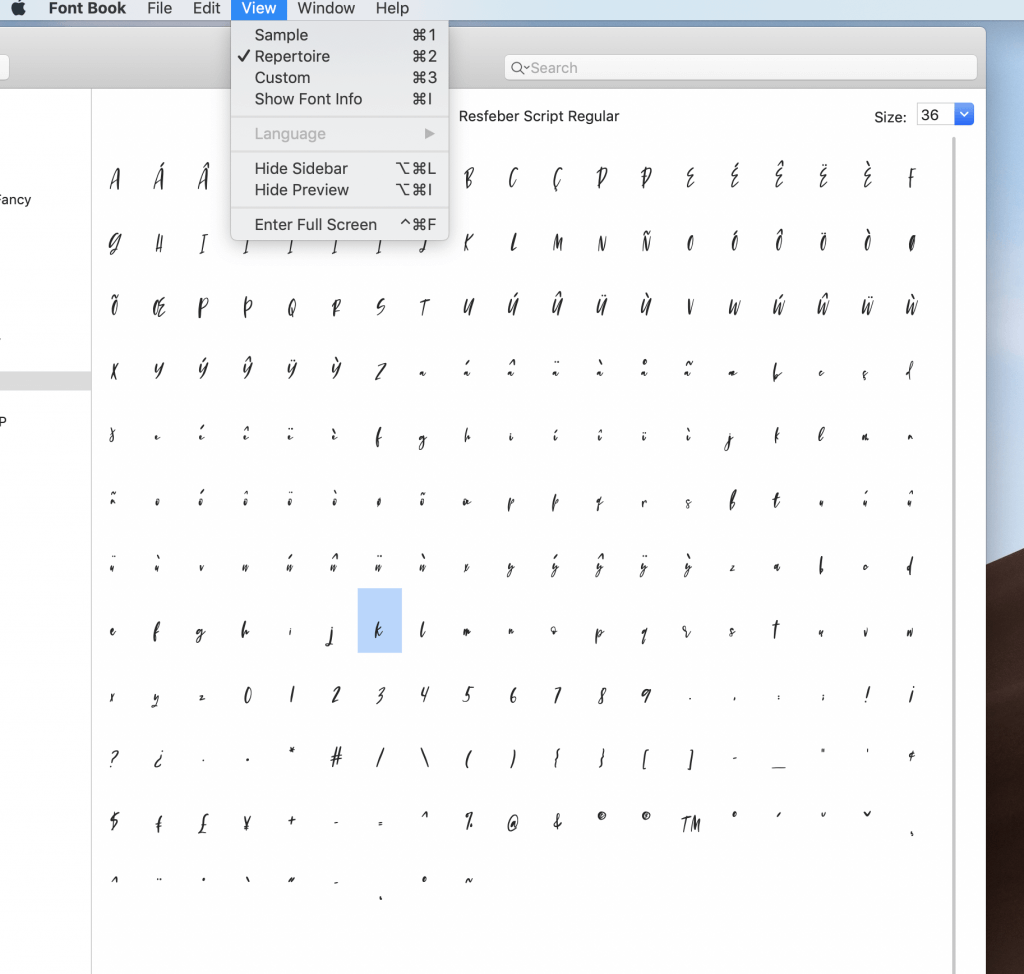Select the right square bracket glyph
Image resolution: width=1024 pixels, height=974 pixels.
(690, 759)
